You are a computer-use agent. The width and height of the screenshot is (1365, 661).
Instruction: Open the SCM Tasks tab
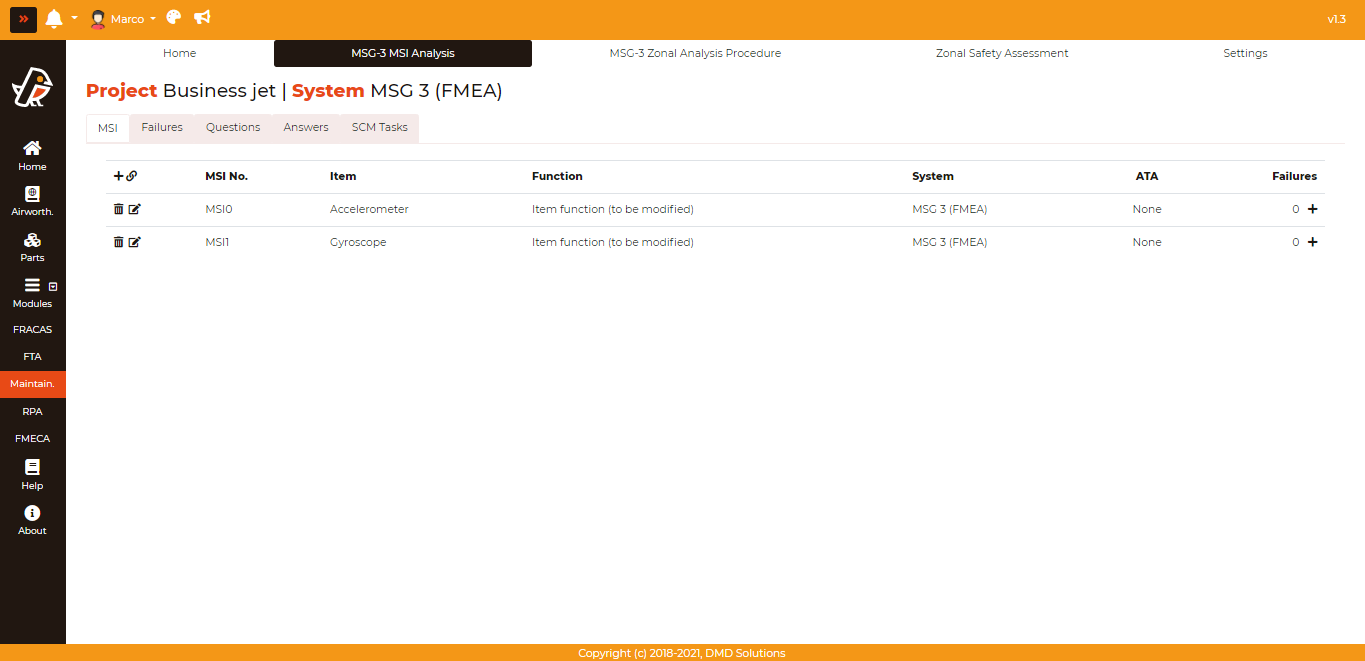[x=379, y=128]
